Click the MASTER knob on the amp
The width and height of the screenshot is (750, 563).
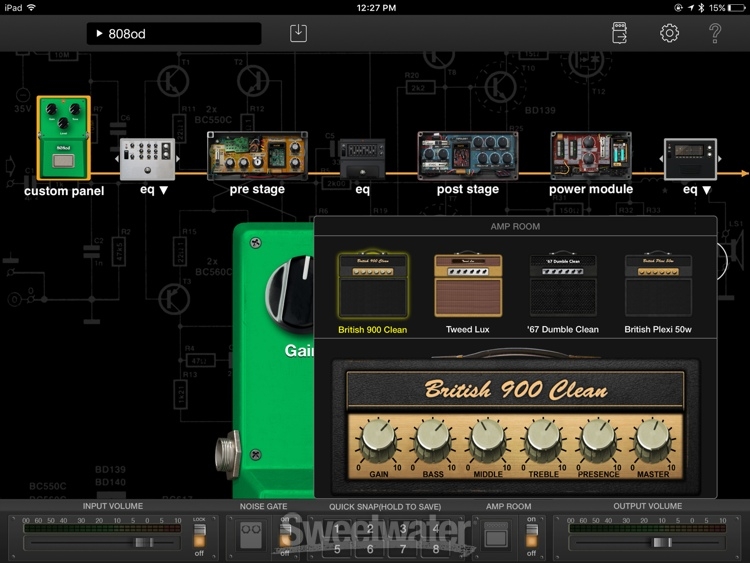(x=653, y=439)
